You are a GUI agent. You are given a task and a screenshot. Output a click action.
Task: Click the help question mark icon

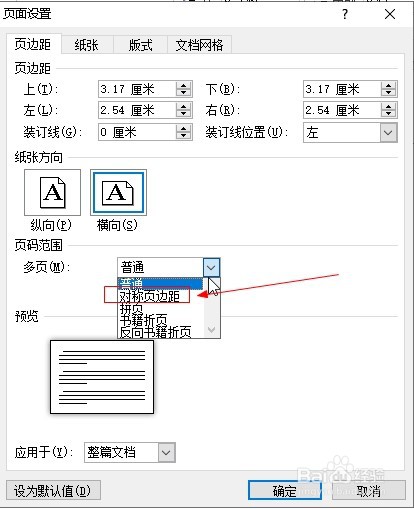pyautogui.click(x=345, y=14)
